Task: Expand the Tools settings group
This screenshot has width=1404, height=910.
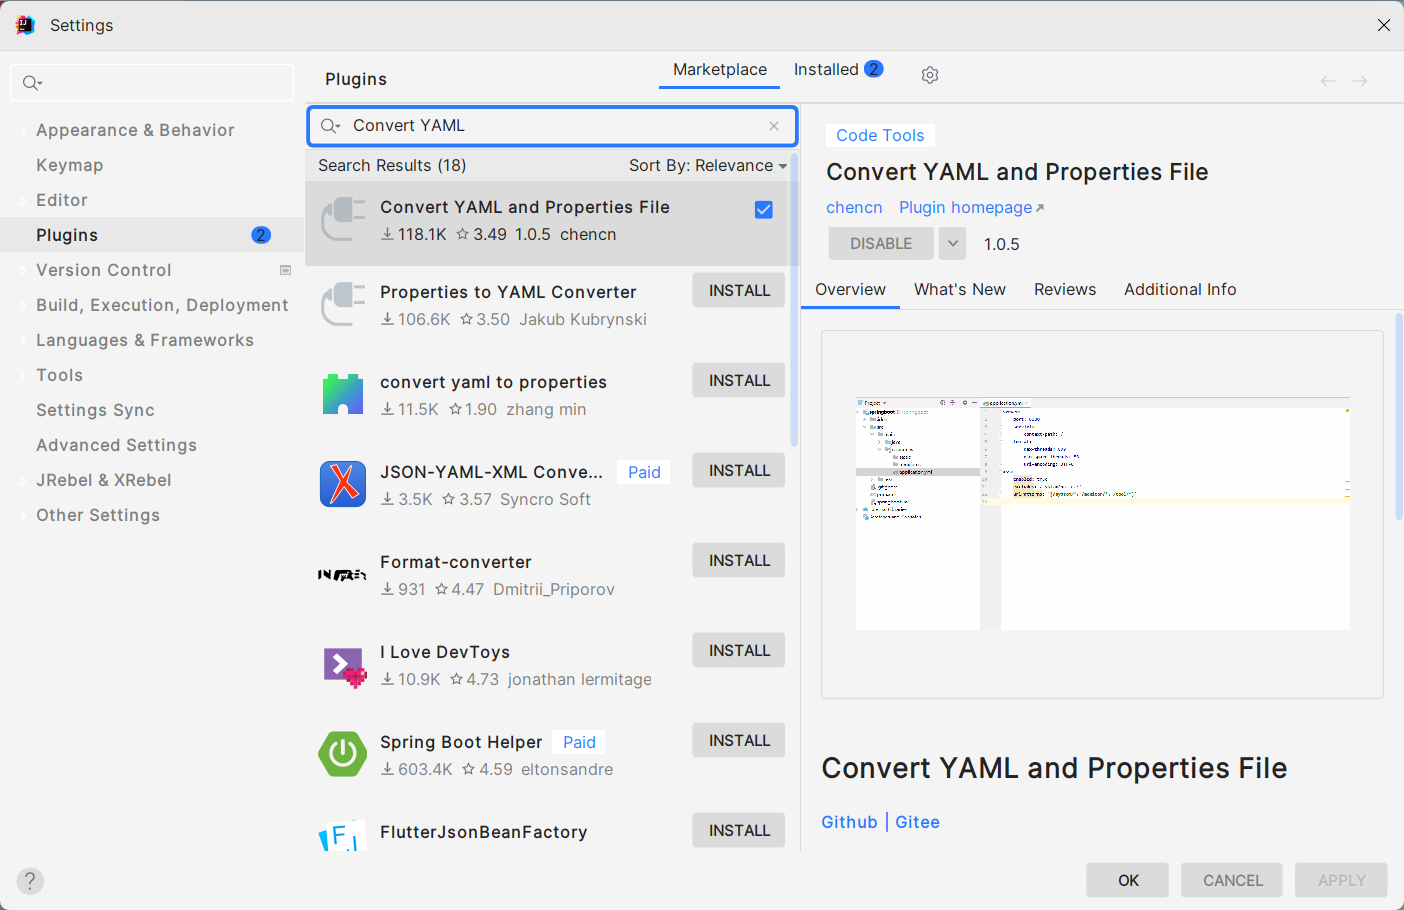Action: [x=22, y=375]
